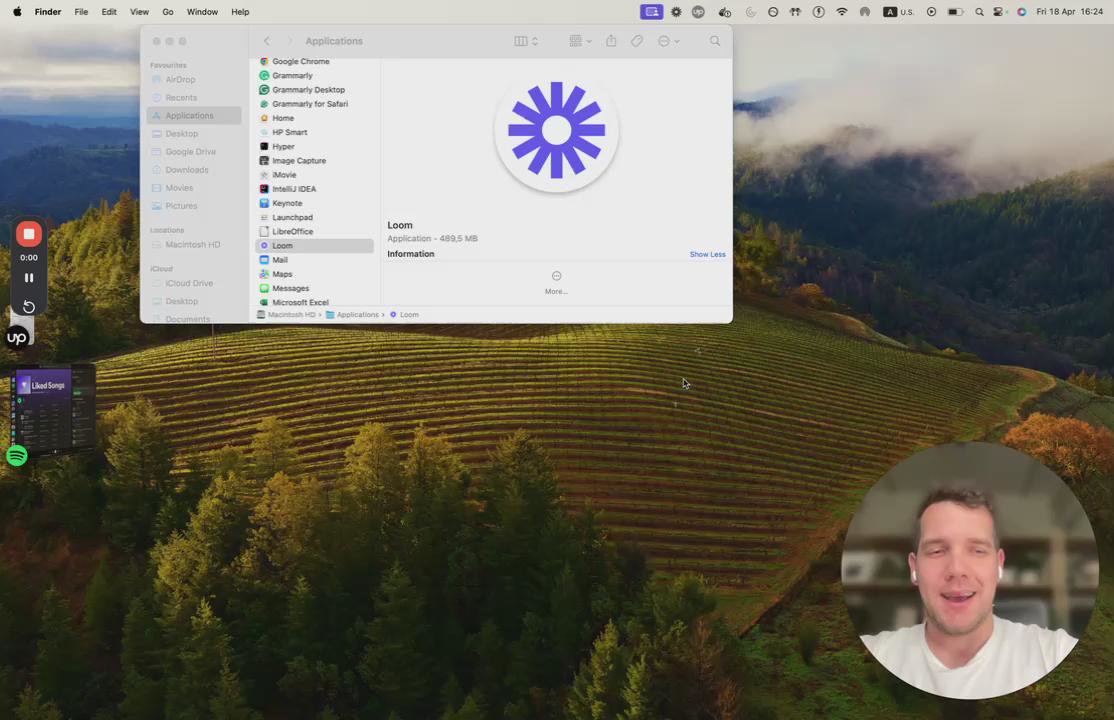1114x720 pixels.
Task: Select Google Chrome in the app list
Action: coord(314,62)
